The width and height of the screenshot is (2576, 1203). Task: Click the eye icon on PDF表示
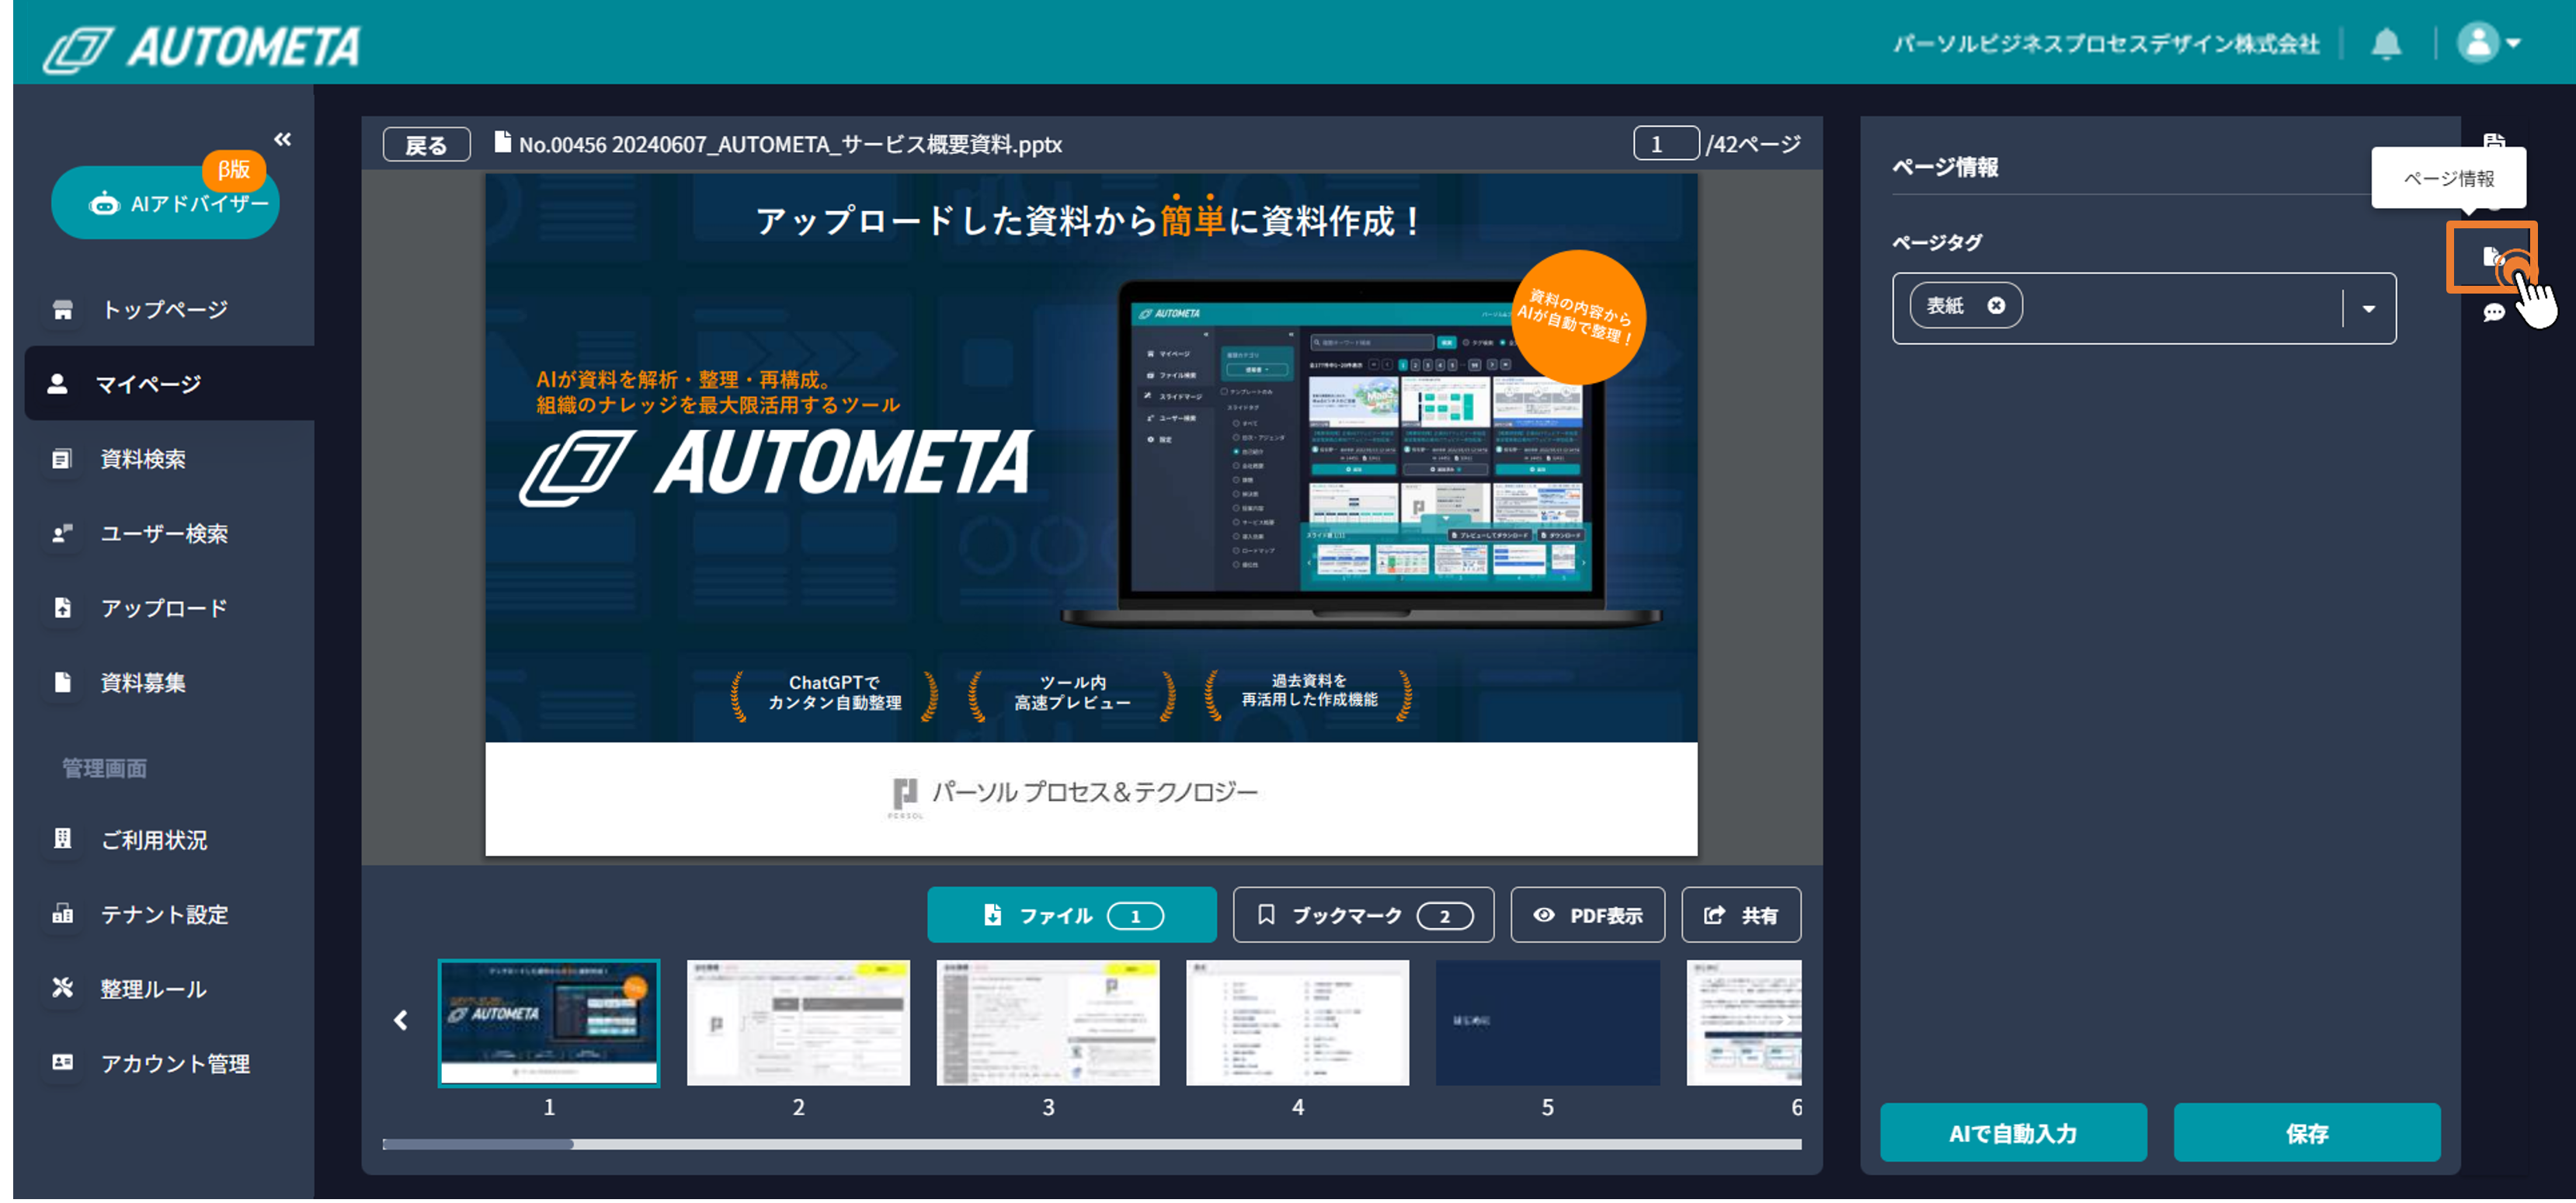[x=1544, y=916]
